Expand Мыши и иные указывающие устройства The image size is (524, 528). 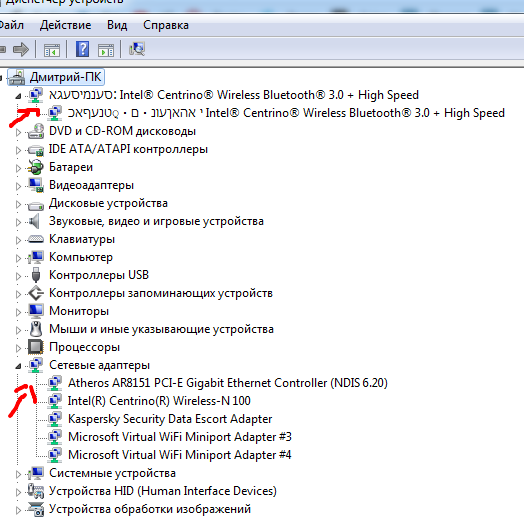[x=18, y=330]
